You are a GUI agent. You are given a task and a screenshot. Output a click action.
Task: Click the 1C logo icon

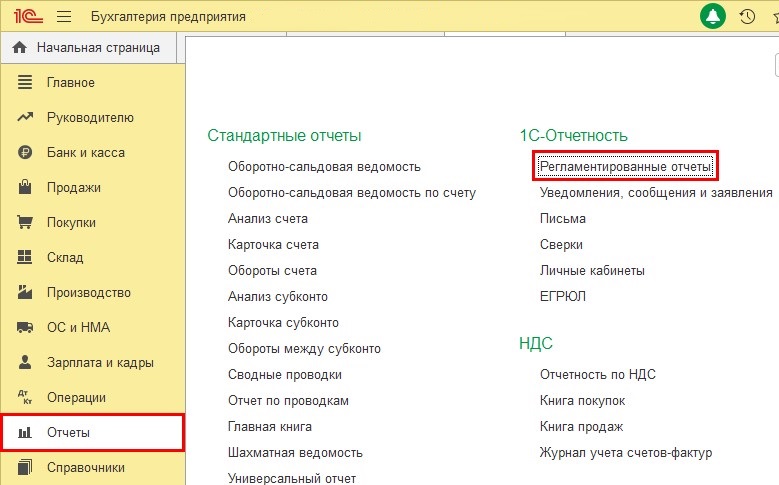click(25, 16)
